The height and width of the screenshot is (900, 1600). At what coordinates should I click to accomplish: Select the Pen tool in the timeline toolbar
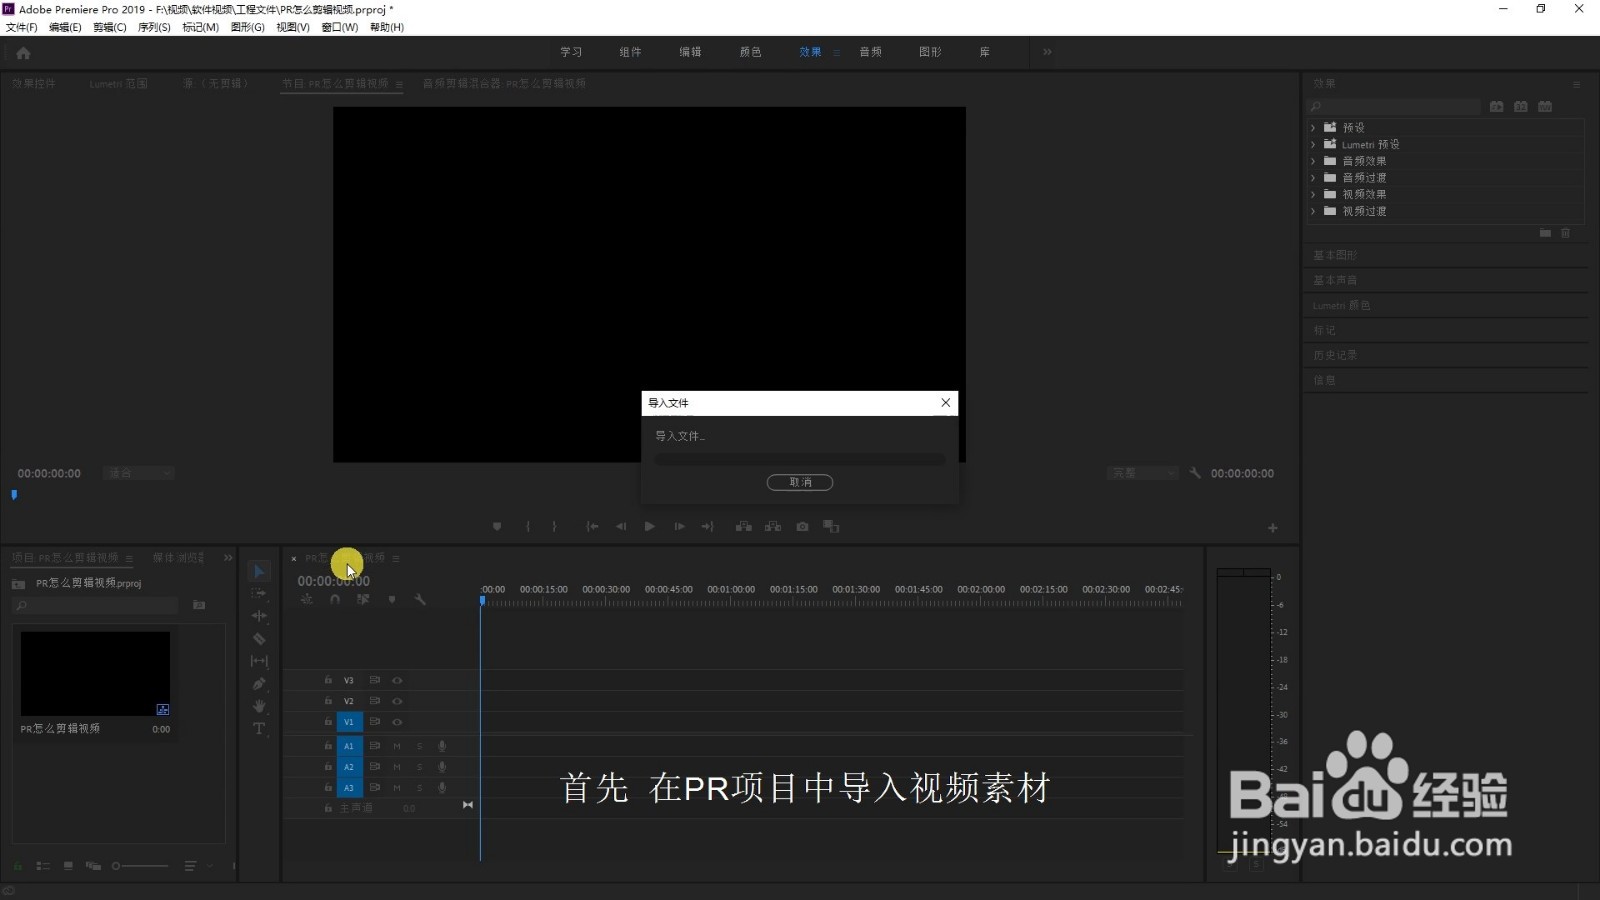tap(259, 683)
